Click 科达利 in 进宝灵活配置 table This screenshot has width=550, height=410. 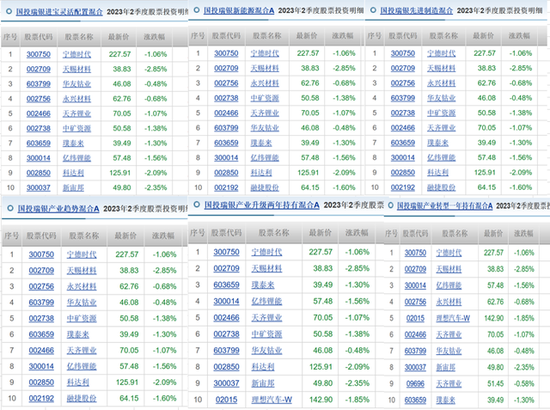(73, 173)
